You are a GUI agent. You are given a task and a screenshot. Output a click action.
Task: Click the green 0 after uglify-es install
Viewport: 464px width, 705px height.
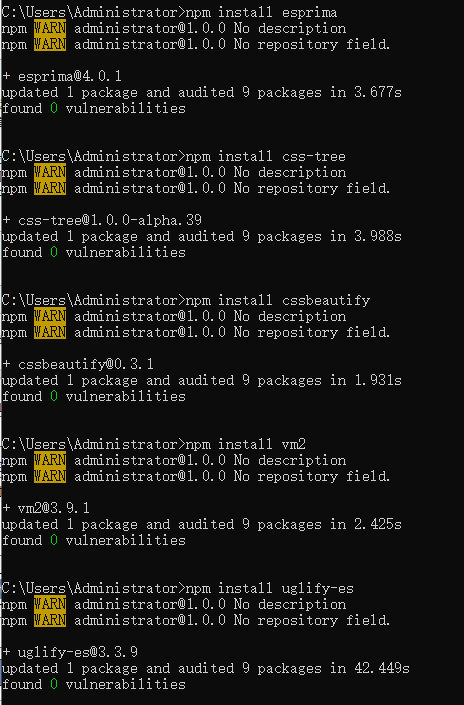coord(54,684)
